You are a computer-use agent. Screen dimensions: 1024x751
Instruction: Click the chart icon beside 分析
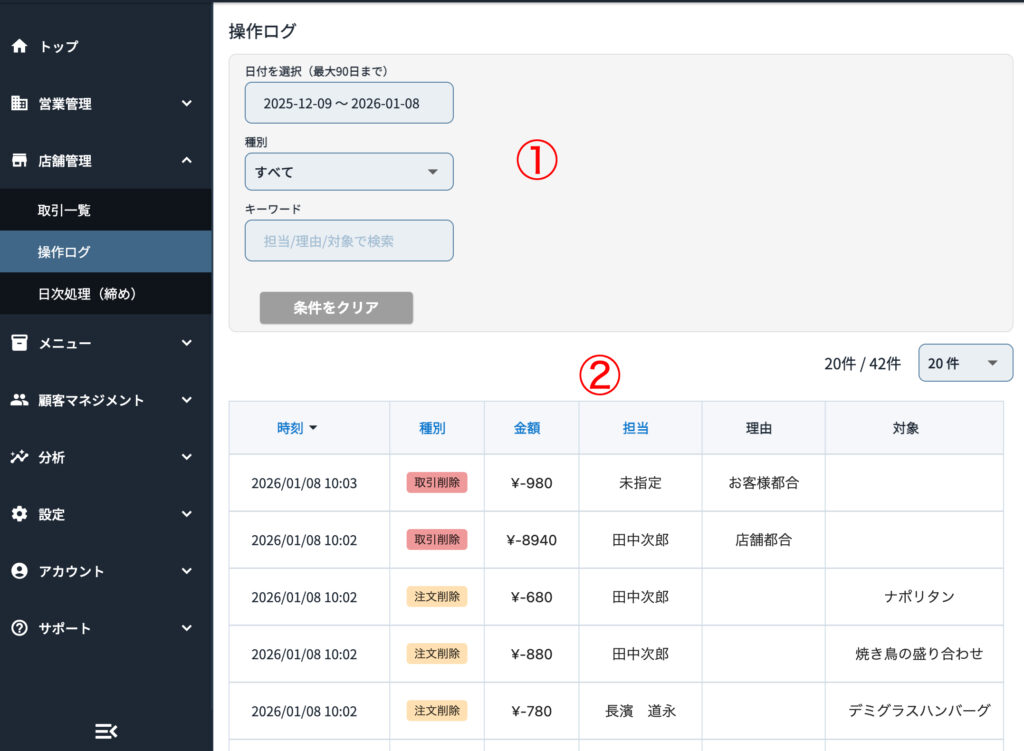[x=19, y=457]
